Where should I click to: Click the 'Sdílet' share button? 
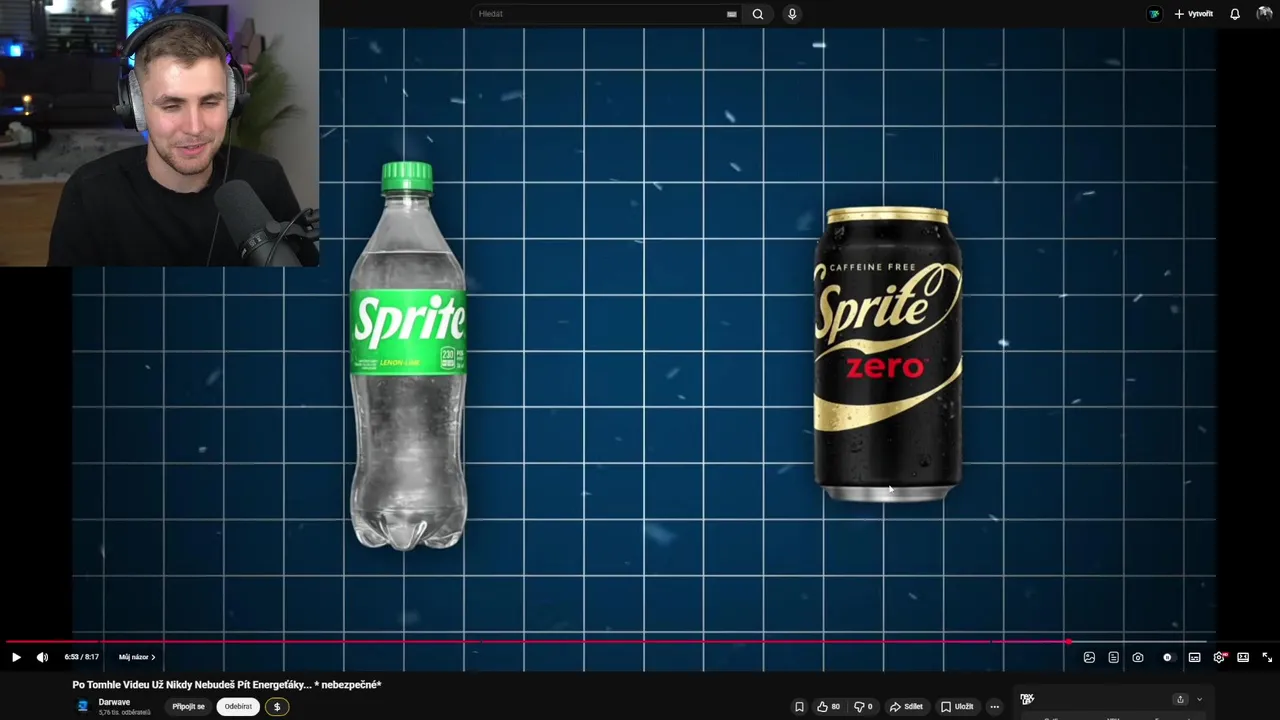(906, 706)
